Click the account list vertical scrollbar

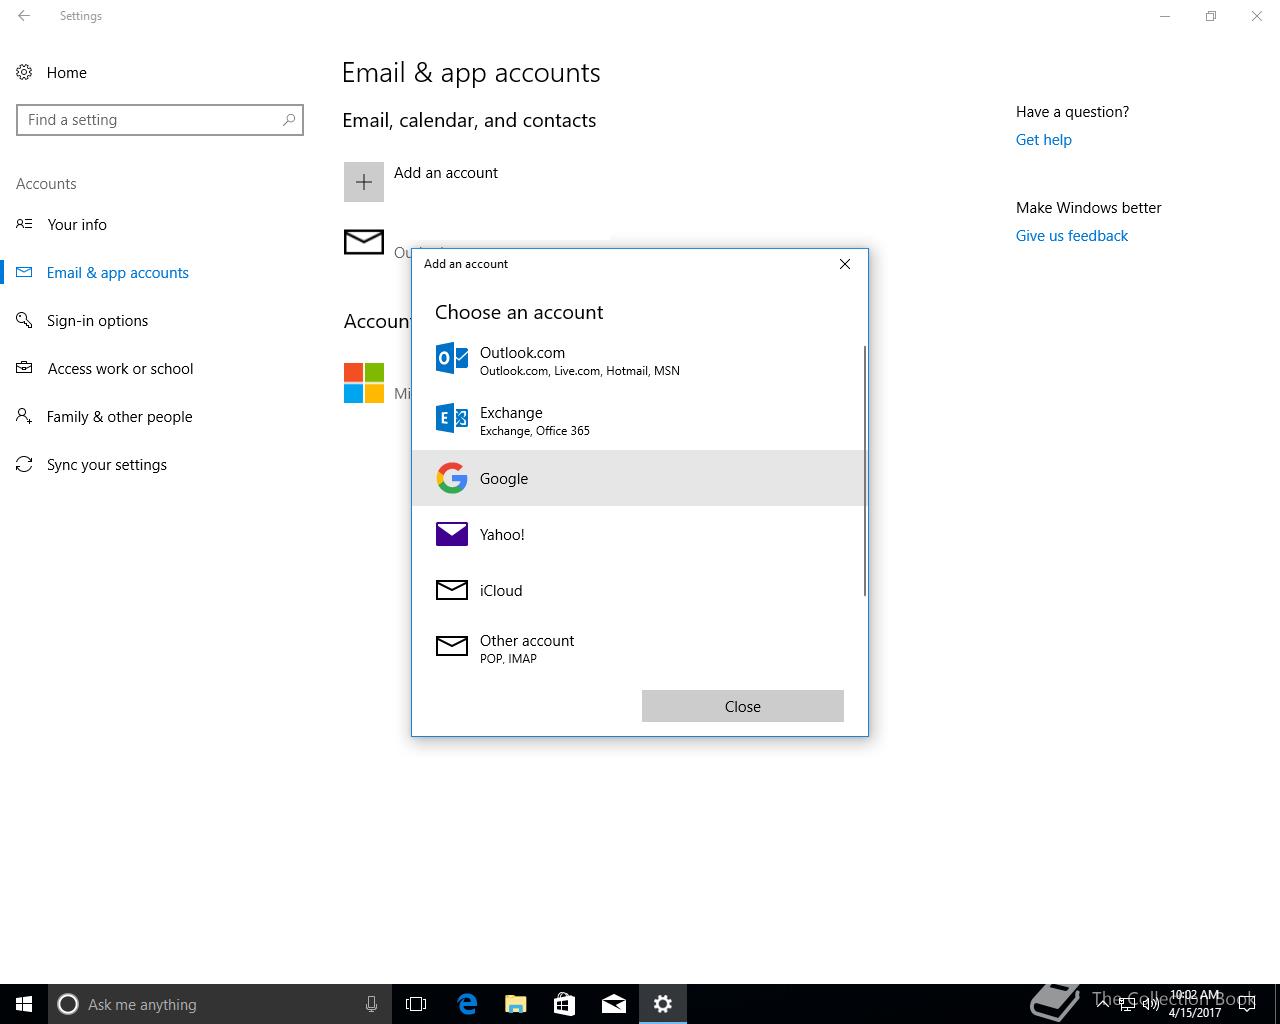tap(864, 470)
